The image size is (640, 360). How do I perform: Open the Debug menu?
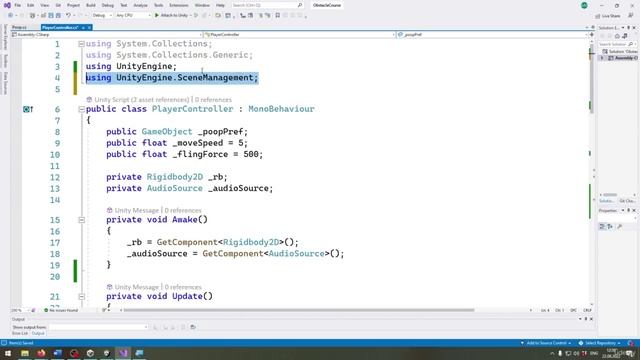click(x=108, y=5)
